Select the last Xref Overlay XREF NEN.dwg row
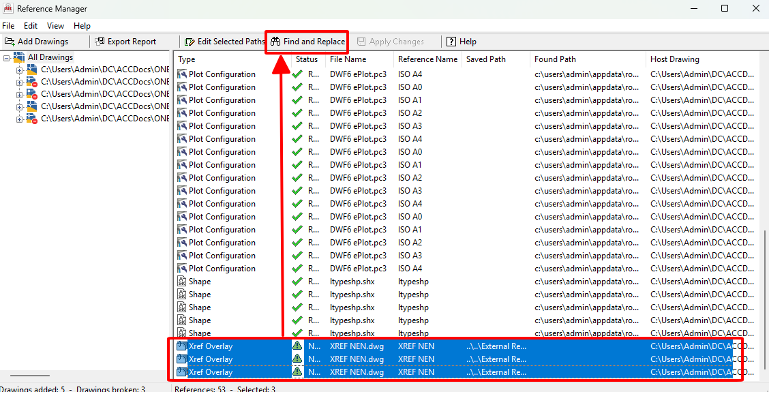 [x=455, y=372]
